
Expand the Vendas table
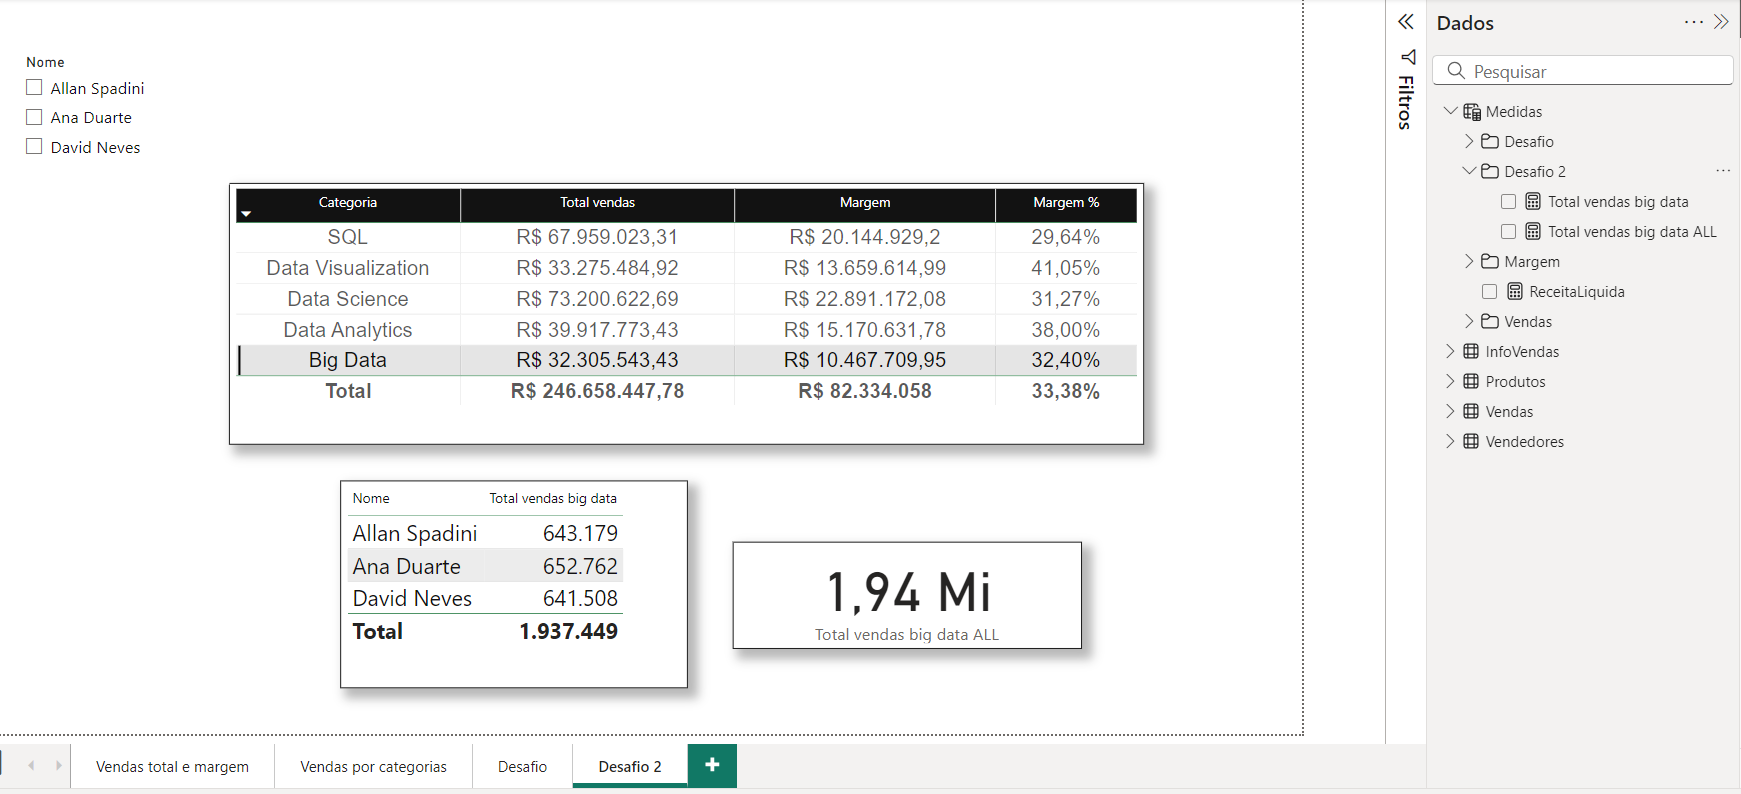pyautogui.click(x=1450, y=411)
